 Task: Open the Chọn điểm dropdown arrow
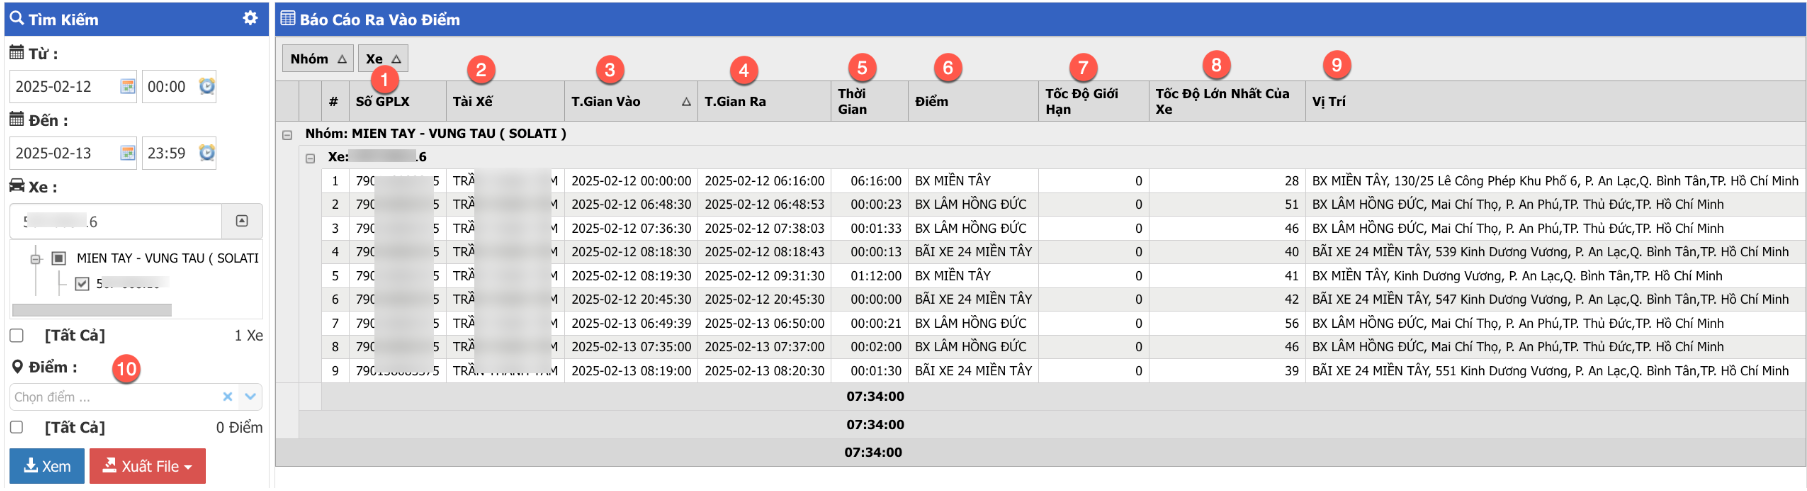pyautogui.click(x=250, y=397)
